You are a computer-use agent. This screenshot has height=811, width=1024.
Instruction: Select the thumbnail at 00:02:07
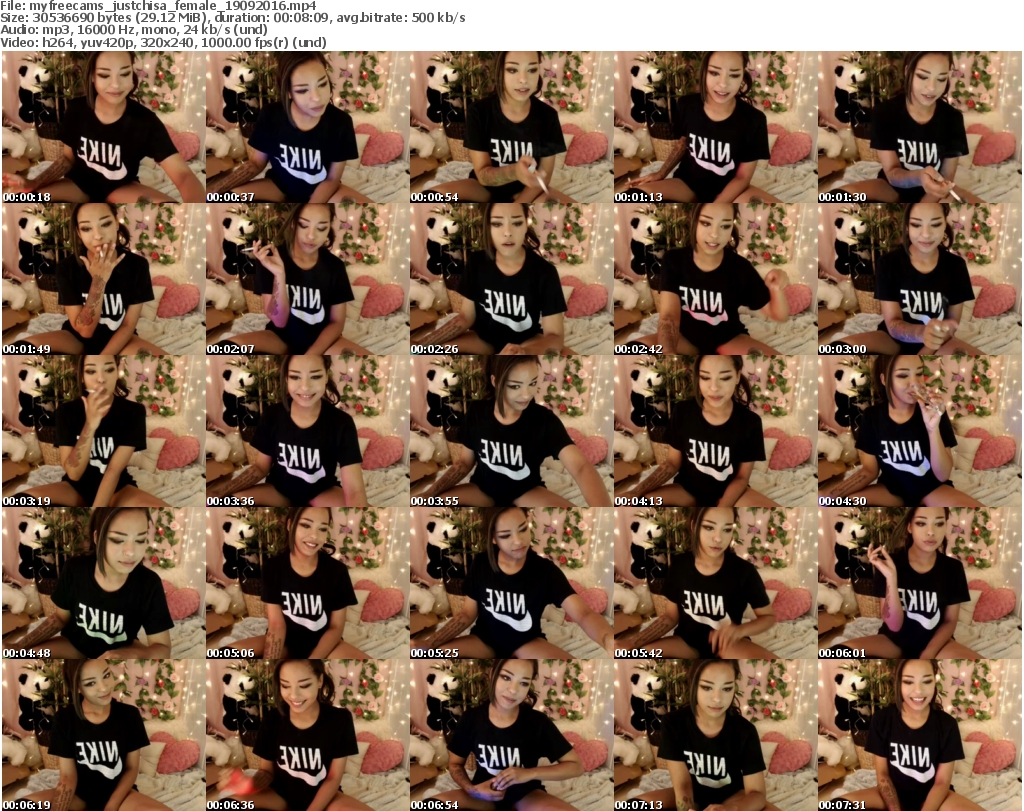[x=308, y=279]
